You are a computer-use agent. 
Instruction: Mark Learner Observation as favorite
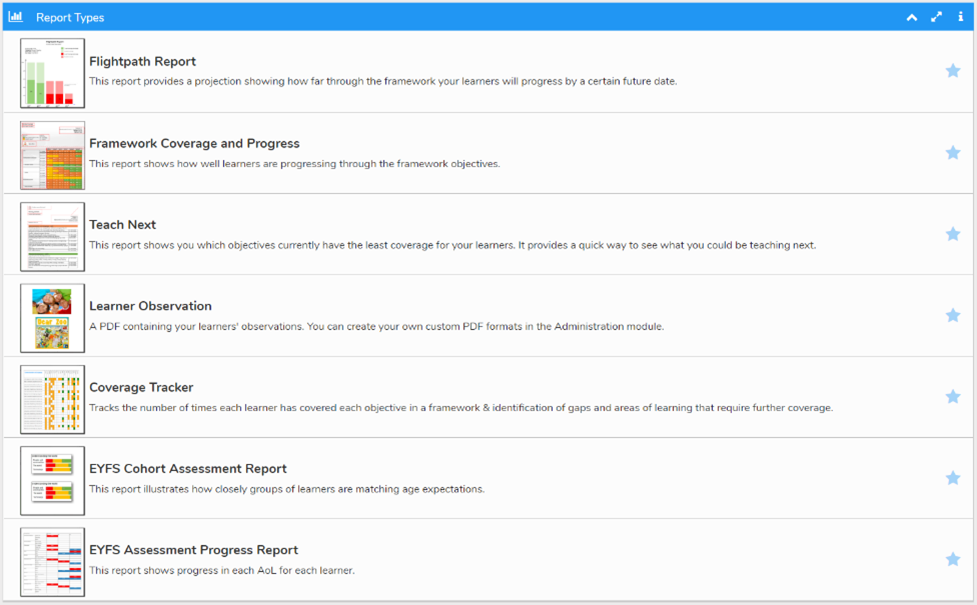[x=953, y=315]
